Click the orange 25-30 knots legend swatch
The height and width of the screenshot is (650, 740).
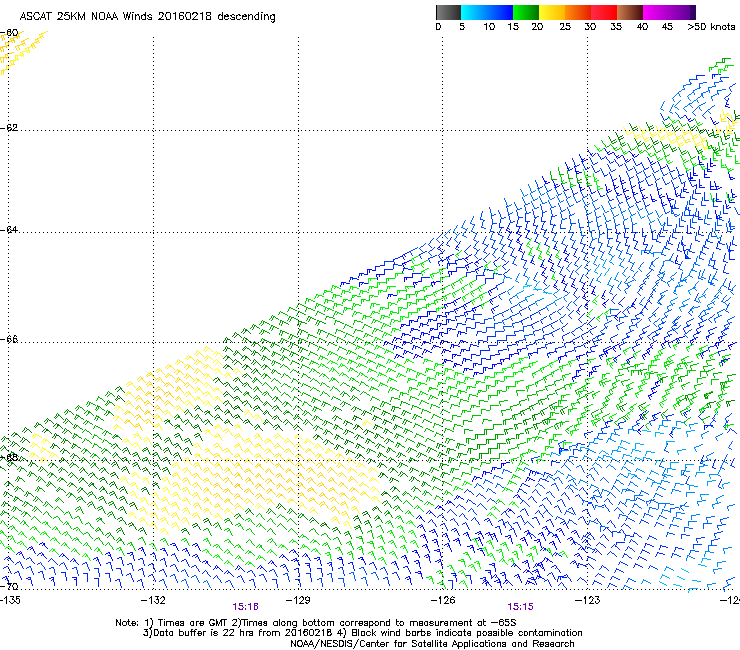click(x=578, y=12)
